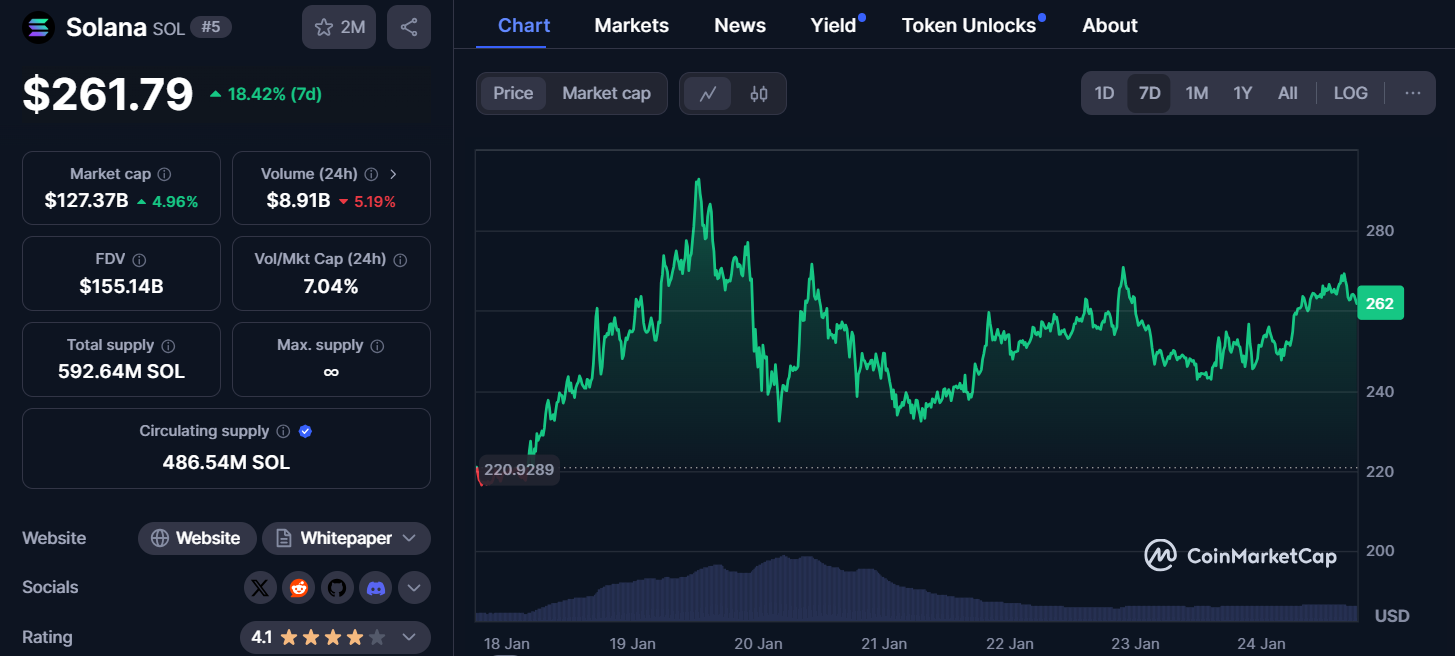The width and height of the screenshot is (1455, 656).
Task: Click the 21 Jan date axis label
Action: 884,644
